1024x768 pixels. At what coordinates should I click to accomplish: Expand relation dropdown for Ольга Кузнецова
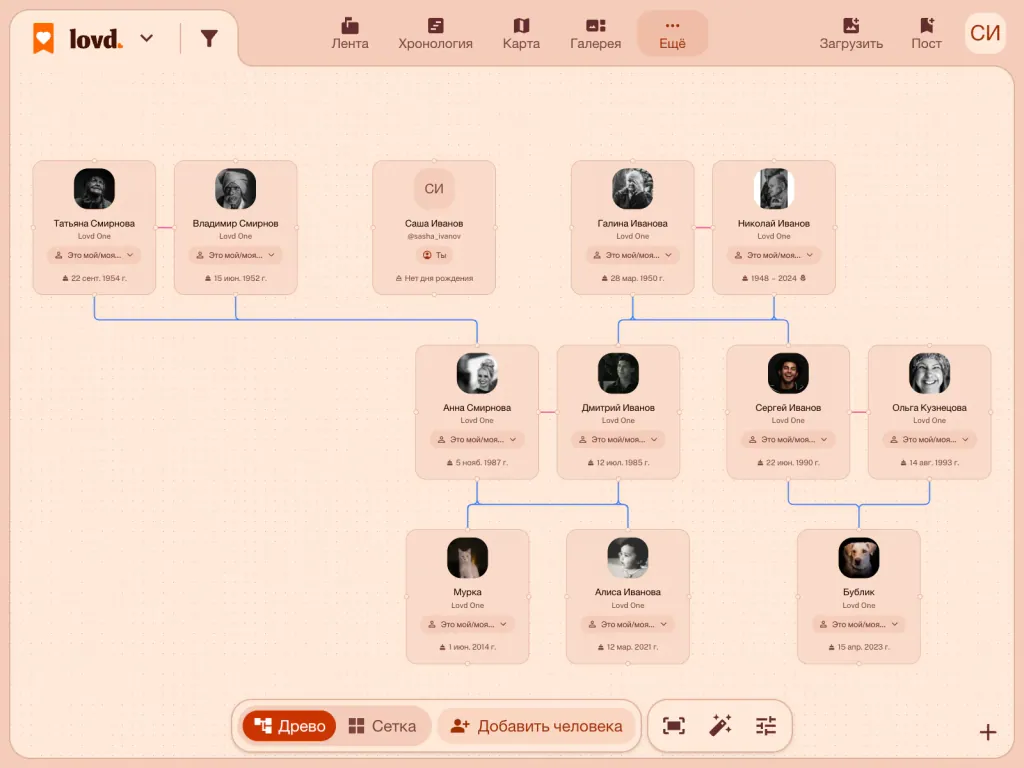click(929, 440)
